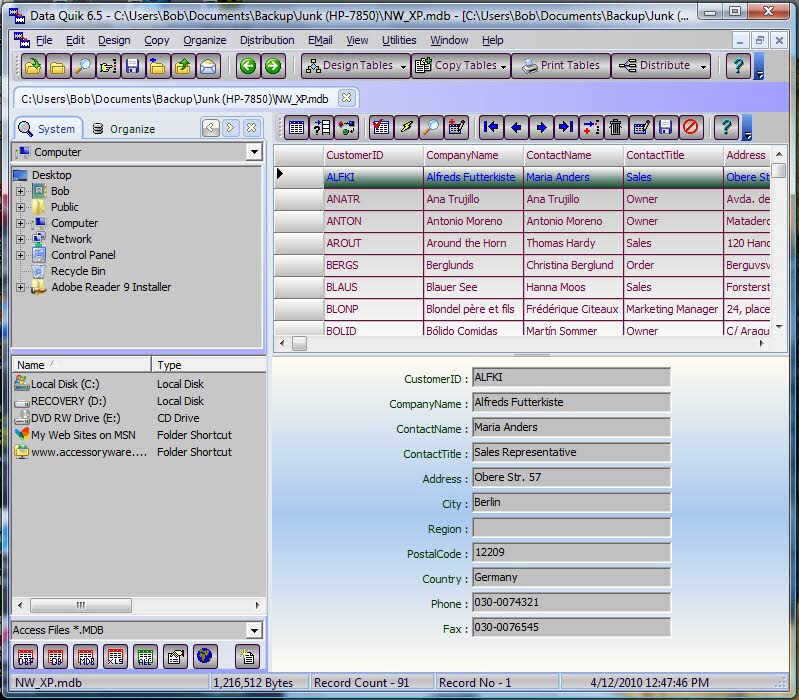Open the Access Files *.MDB filter dropdown
799x700 pixels.
[253, 630]
